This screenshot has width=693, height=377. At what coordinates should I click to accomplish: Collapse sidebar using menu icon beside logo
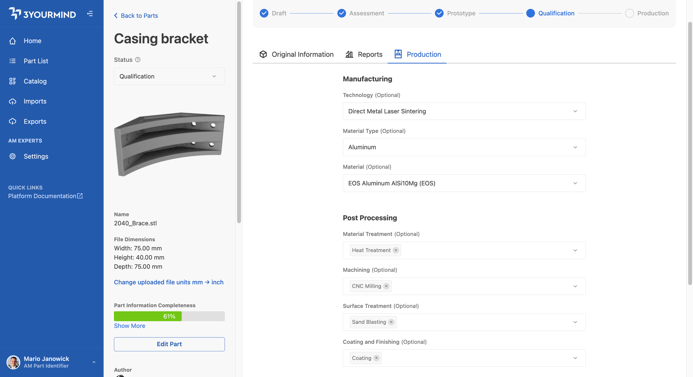pyautogui.click(x=90, y=14)
